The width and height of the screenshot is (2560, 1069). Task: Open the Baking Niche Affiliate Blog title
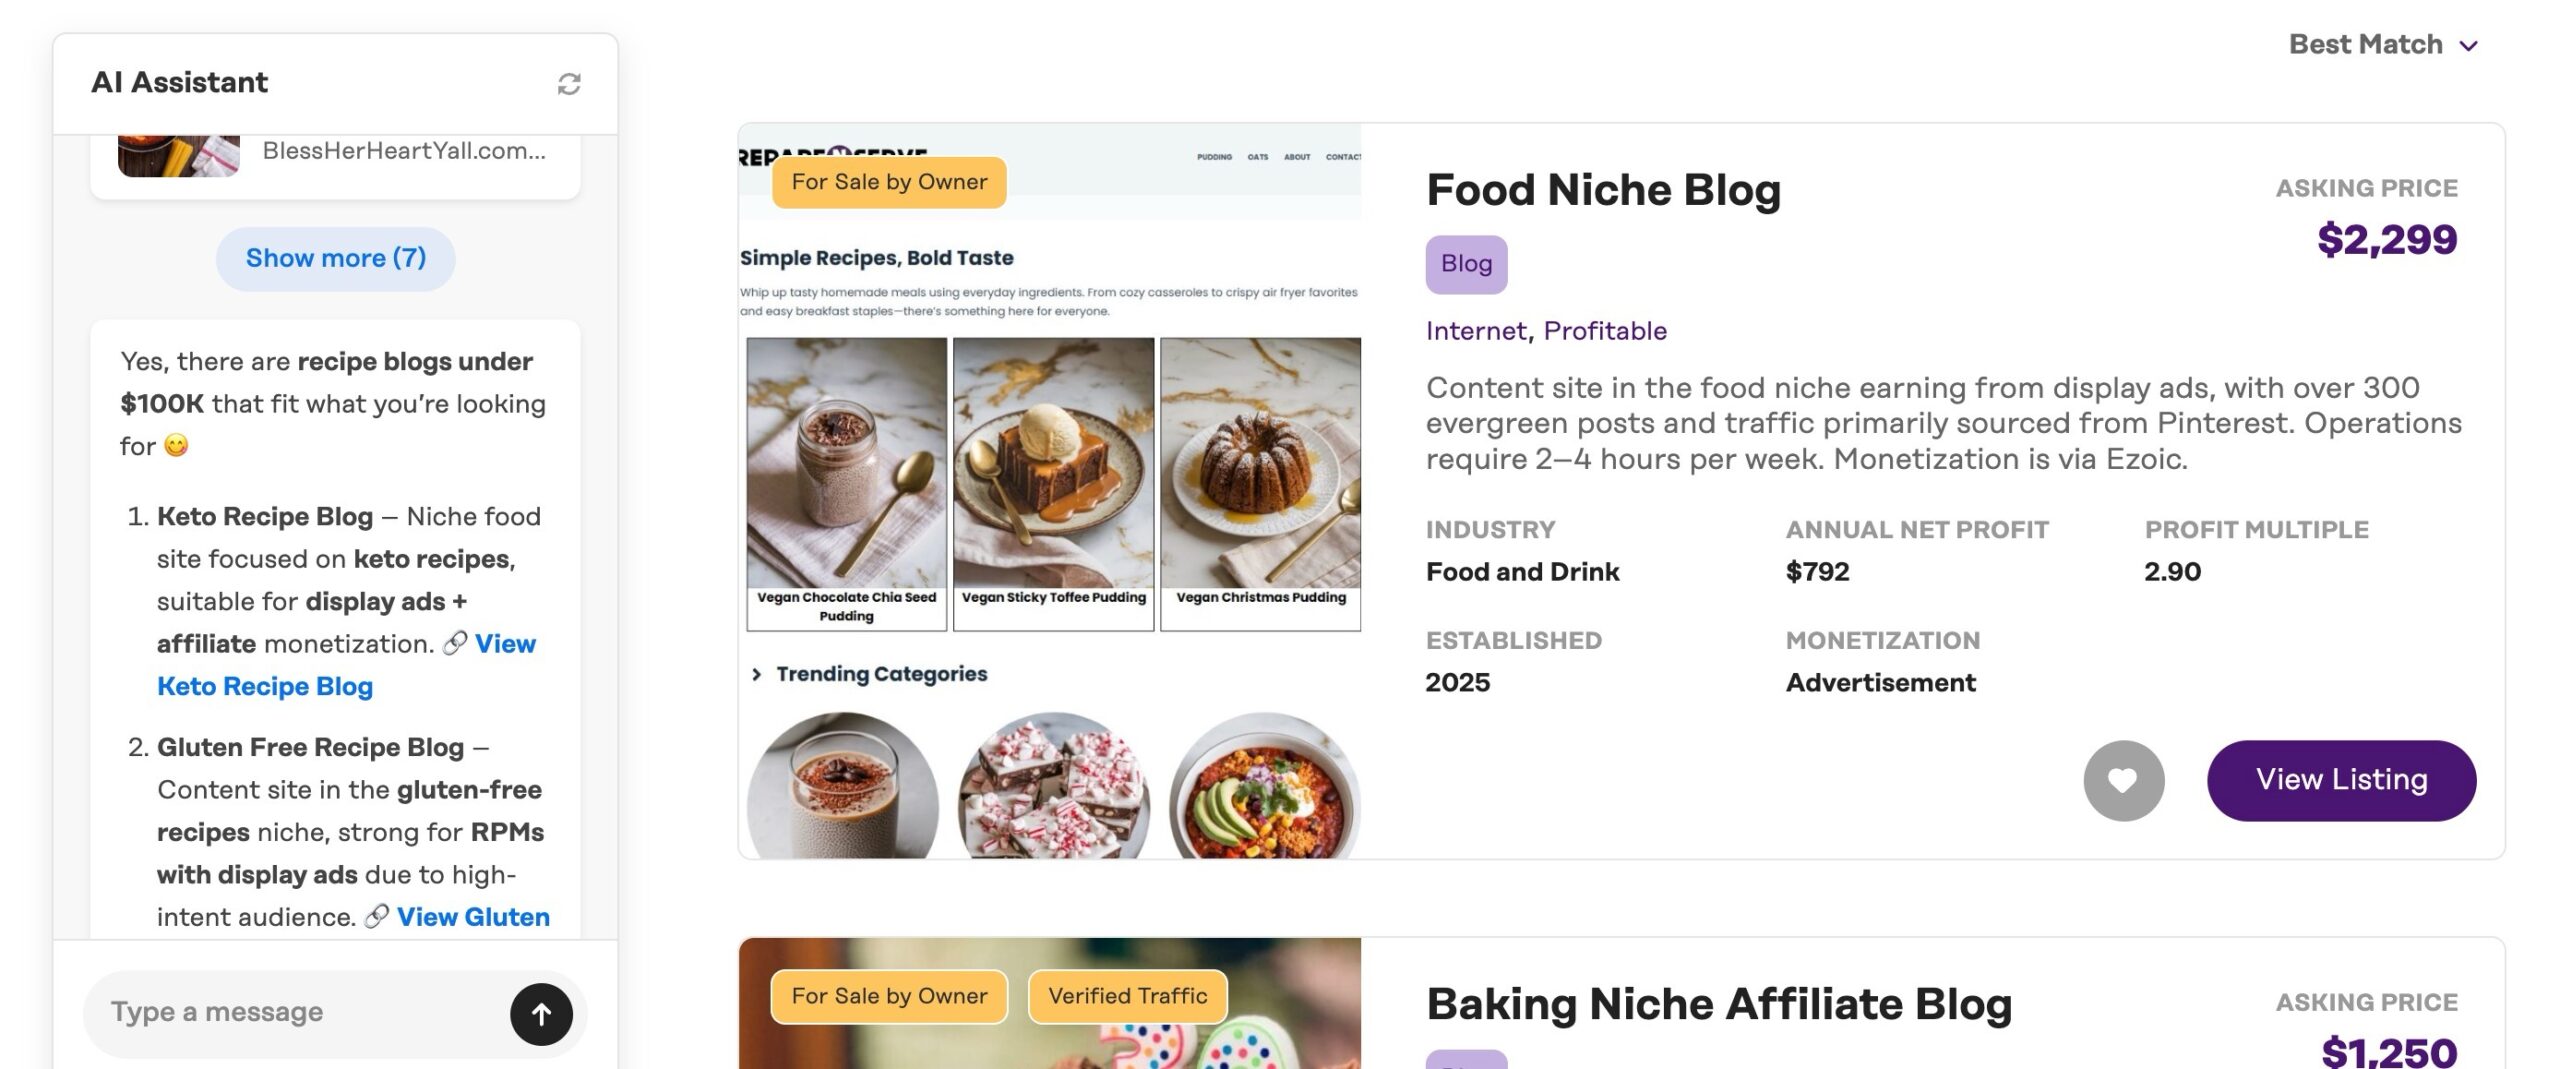[x=1718, y=1004]
